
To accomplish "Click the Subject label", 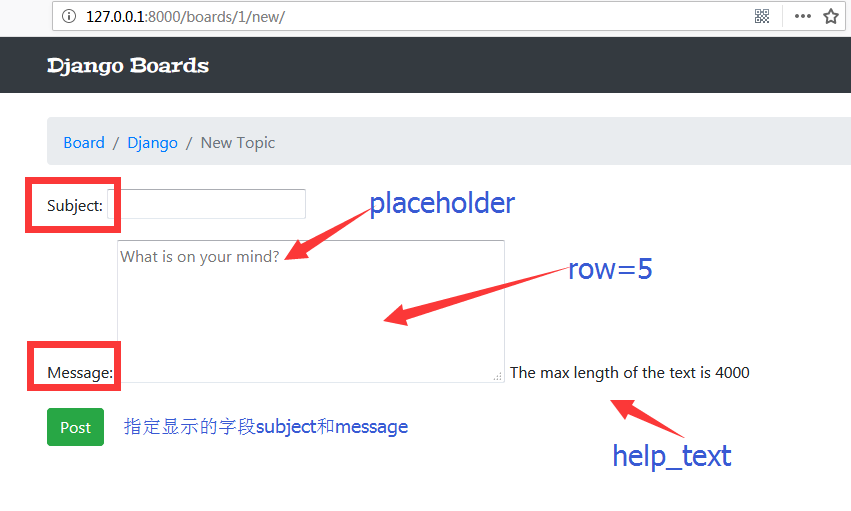I will pyautogui.click(x=75, y=206).
